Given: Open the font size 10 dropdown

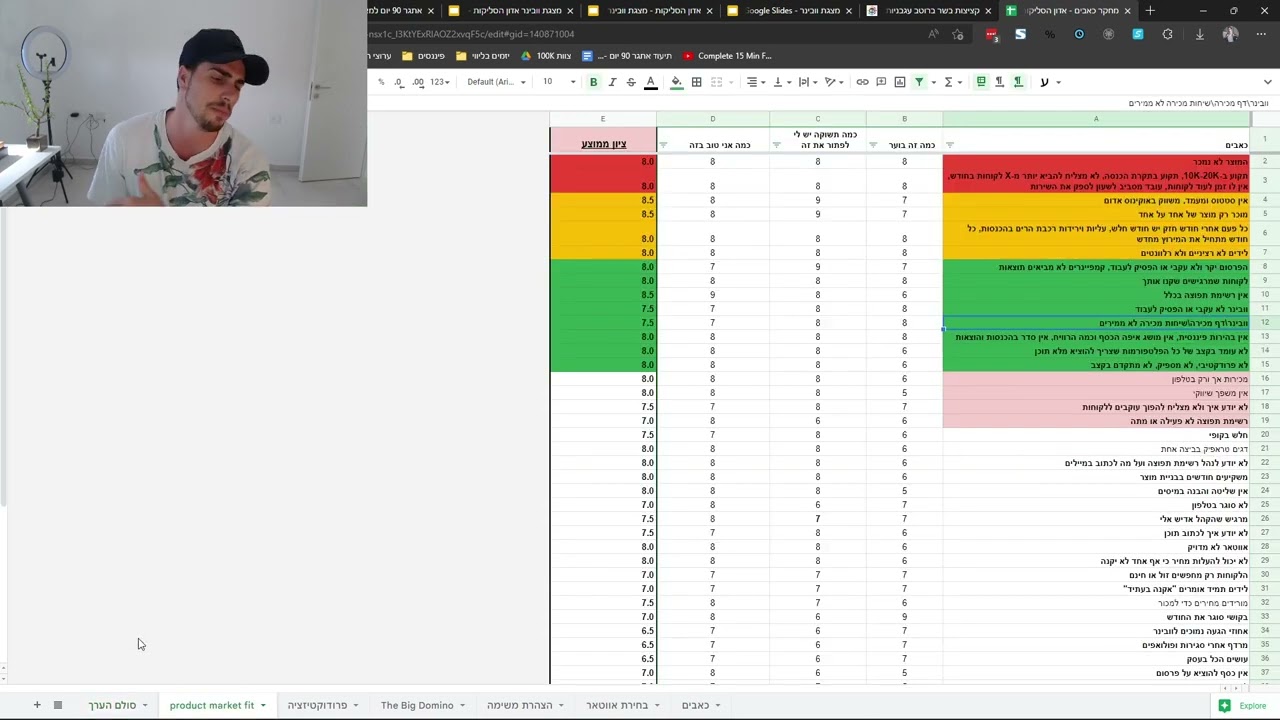Looking at the screenshot, I should pyautogui.click(x=559, y=82).
